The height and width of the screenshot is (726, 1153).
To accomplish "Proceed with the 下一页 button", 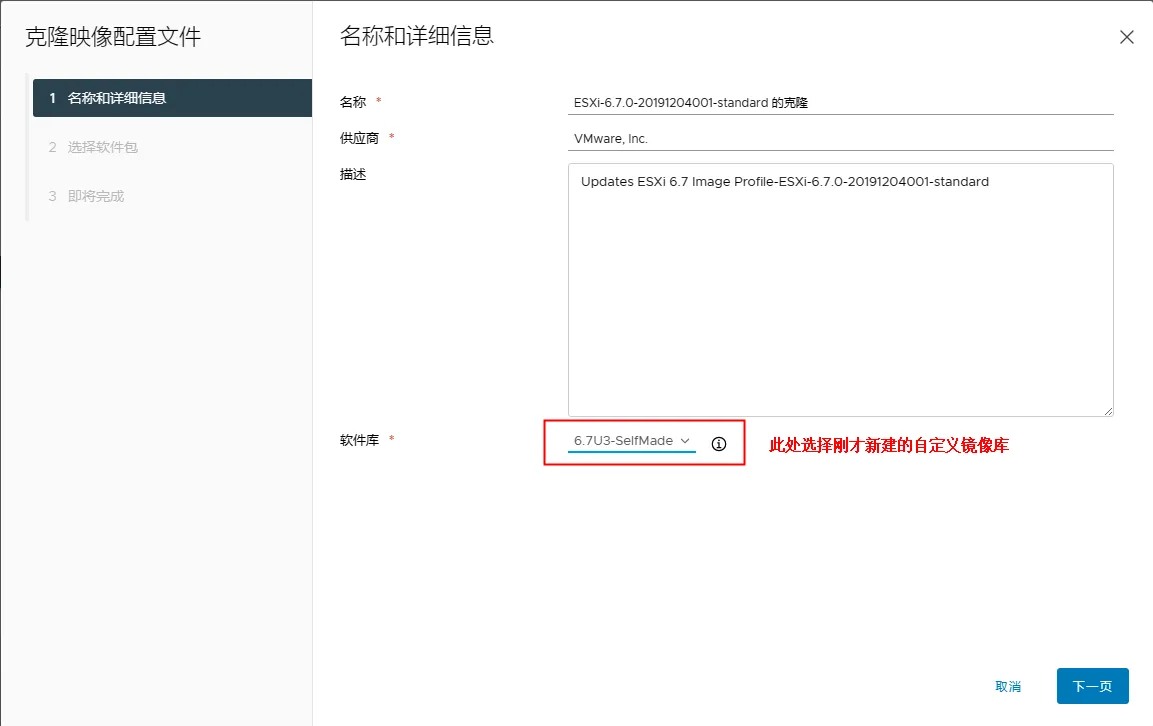I will [1092, 686].
